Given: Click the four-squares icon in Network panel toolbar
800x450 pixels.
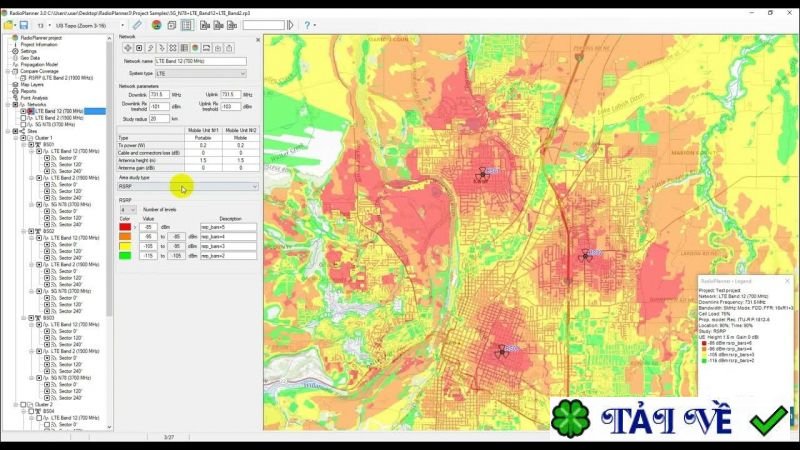Looking at the screenshot, I should click(173, 48).
